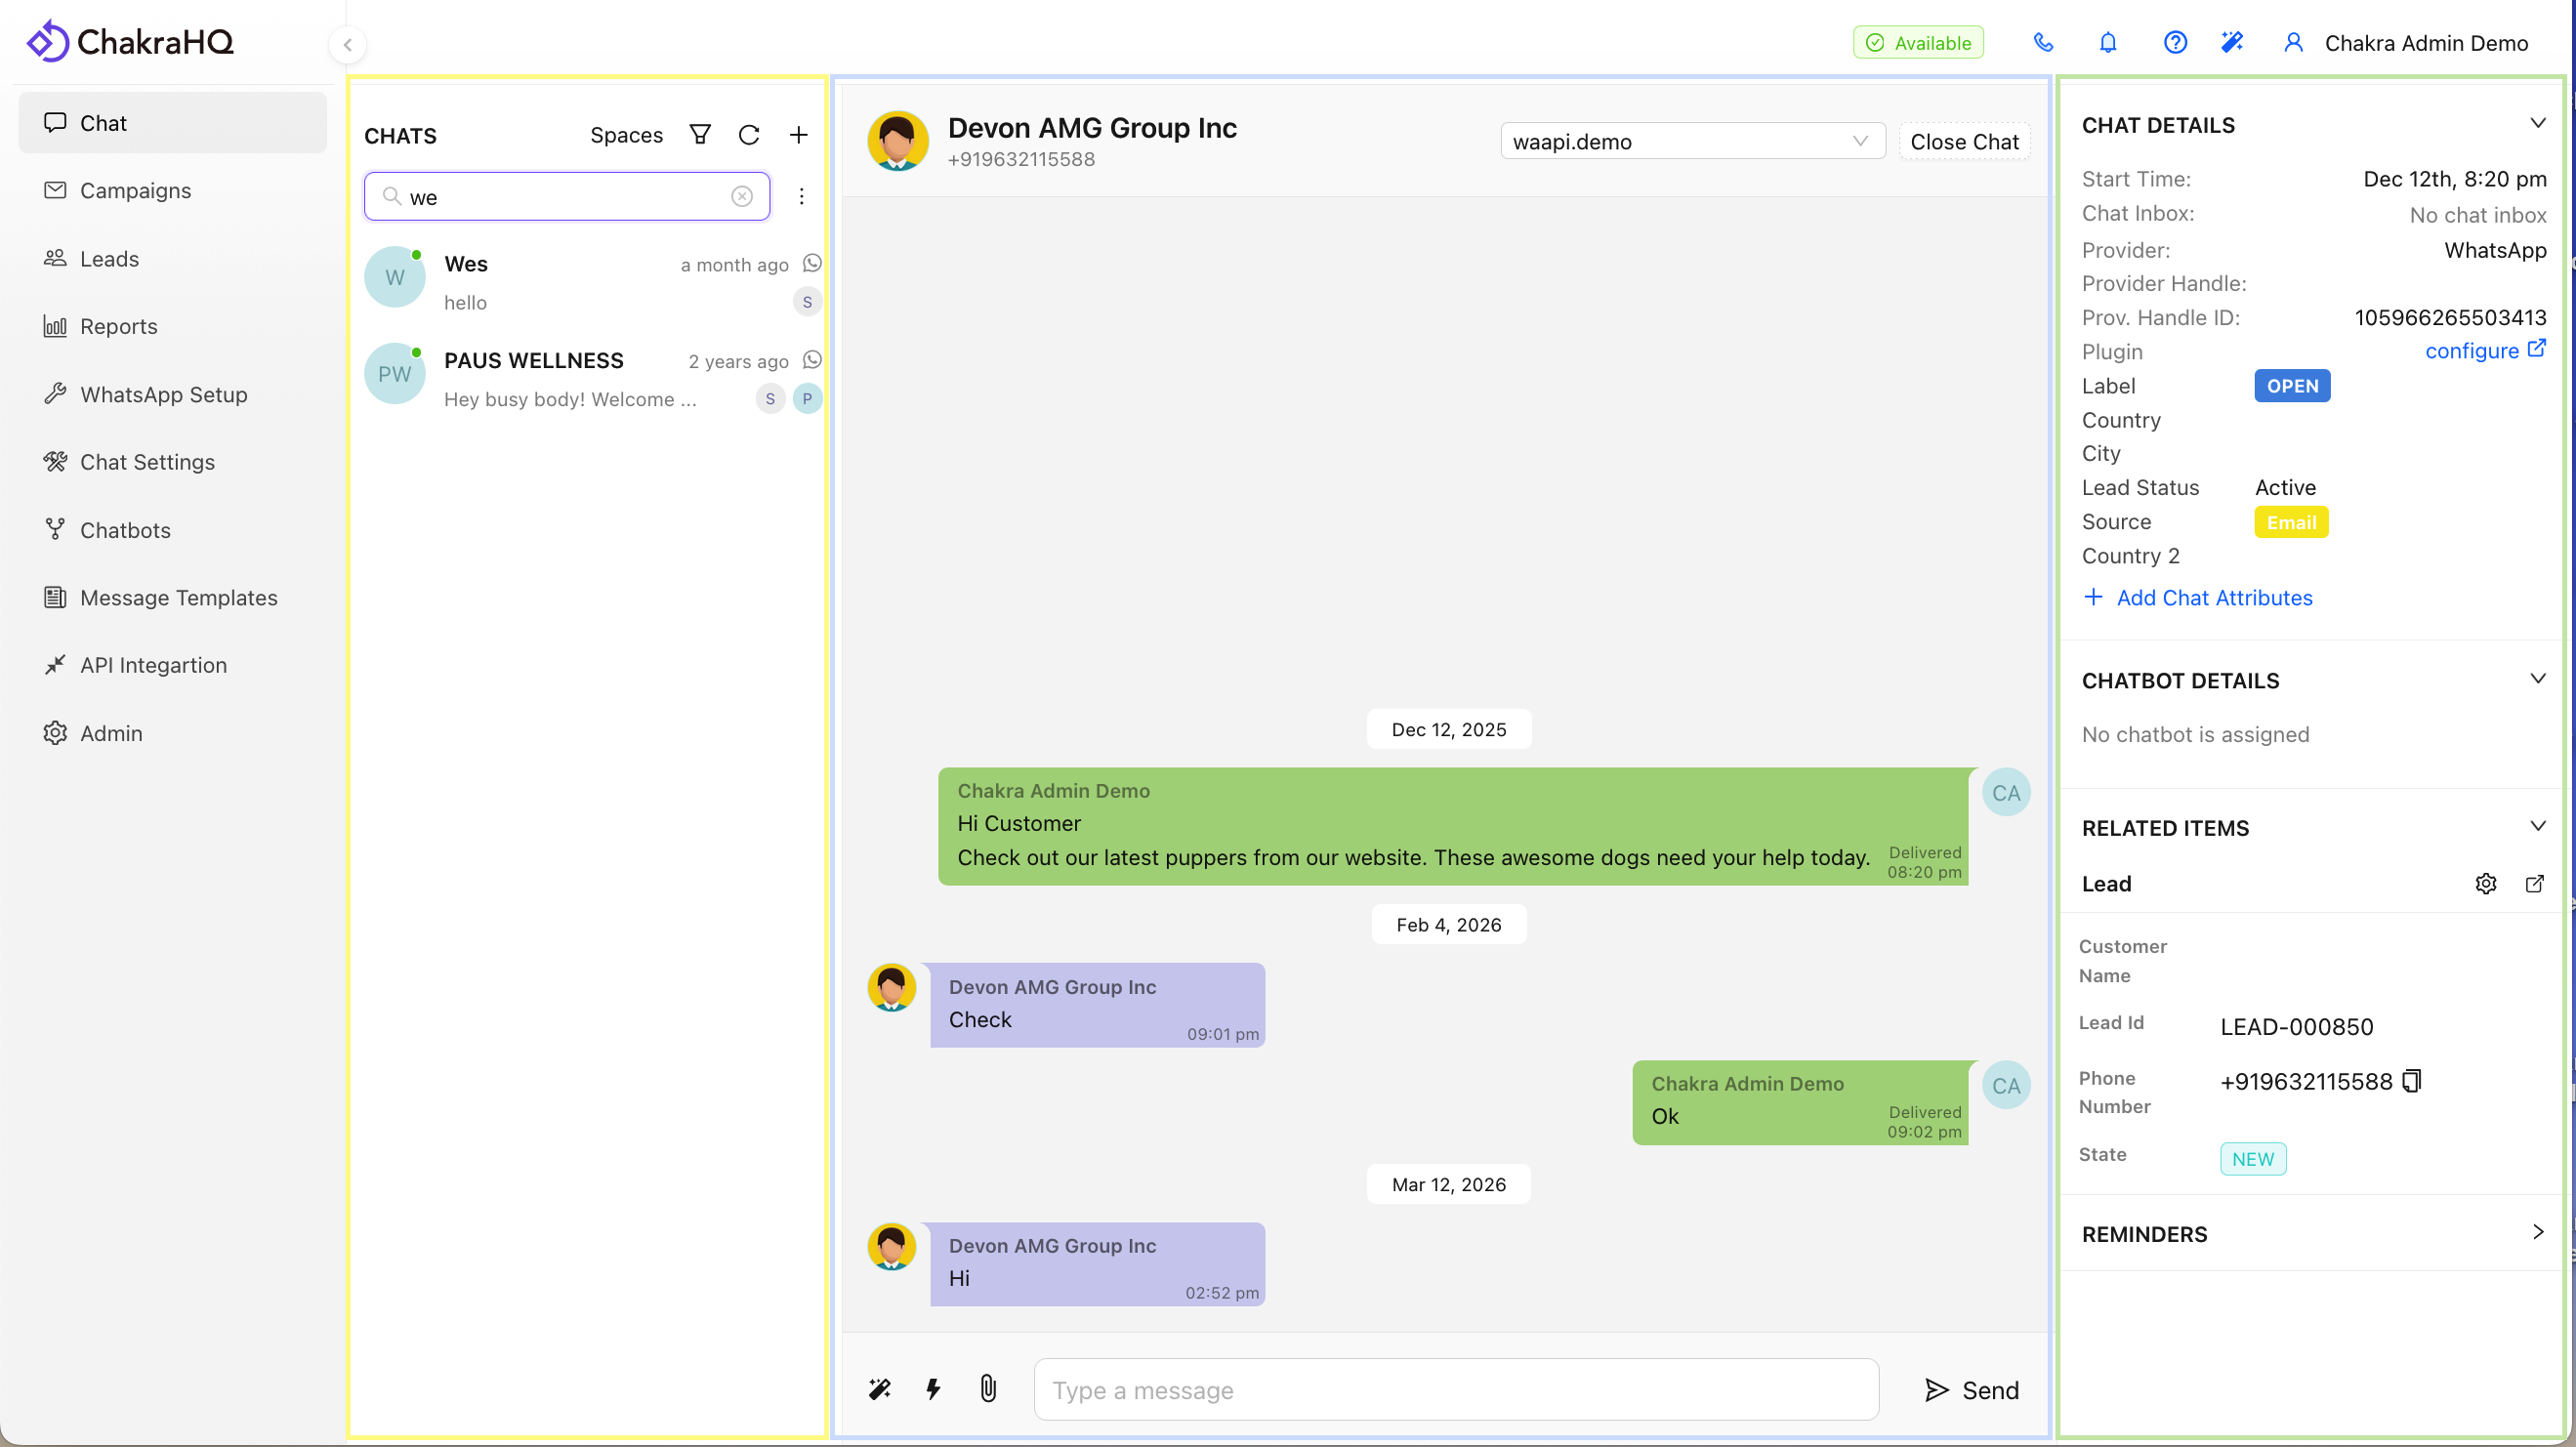Viewport: 2576px width, 1447px height.
Task: Open the notifications bell icon
Action: (x=2108, y=42)
